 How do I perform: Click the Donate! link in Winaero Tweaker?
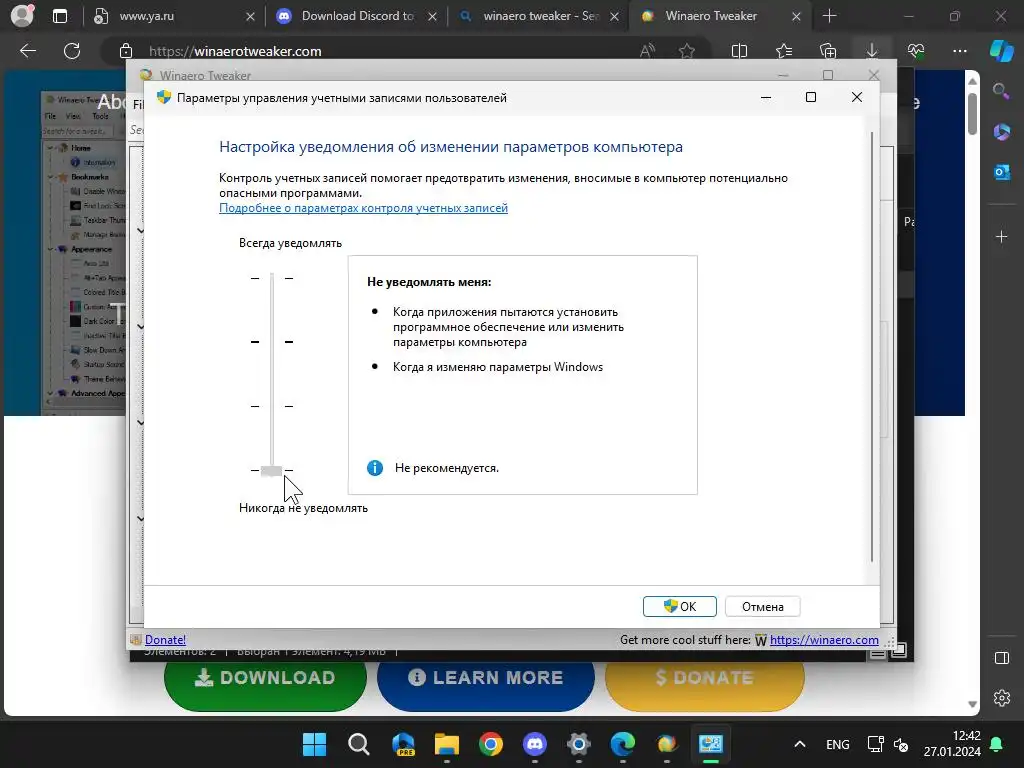(x=165, y=640)
